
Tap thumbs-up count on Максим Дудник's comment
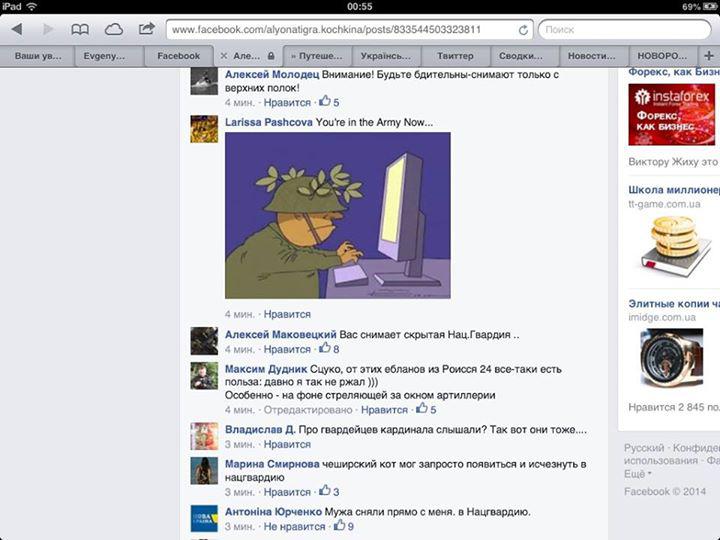pos(426,409)
